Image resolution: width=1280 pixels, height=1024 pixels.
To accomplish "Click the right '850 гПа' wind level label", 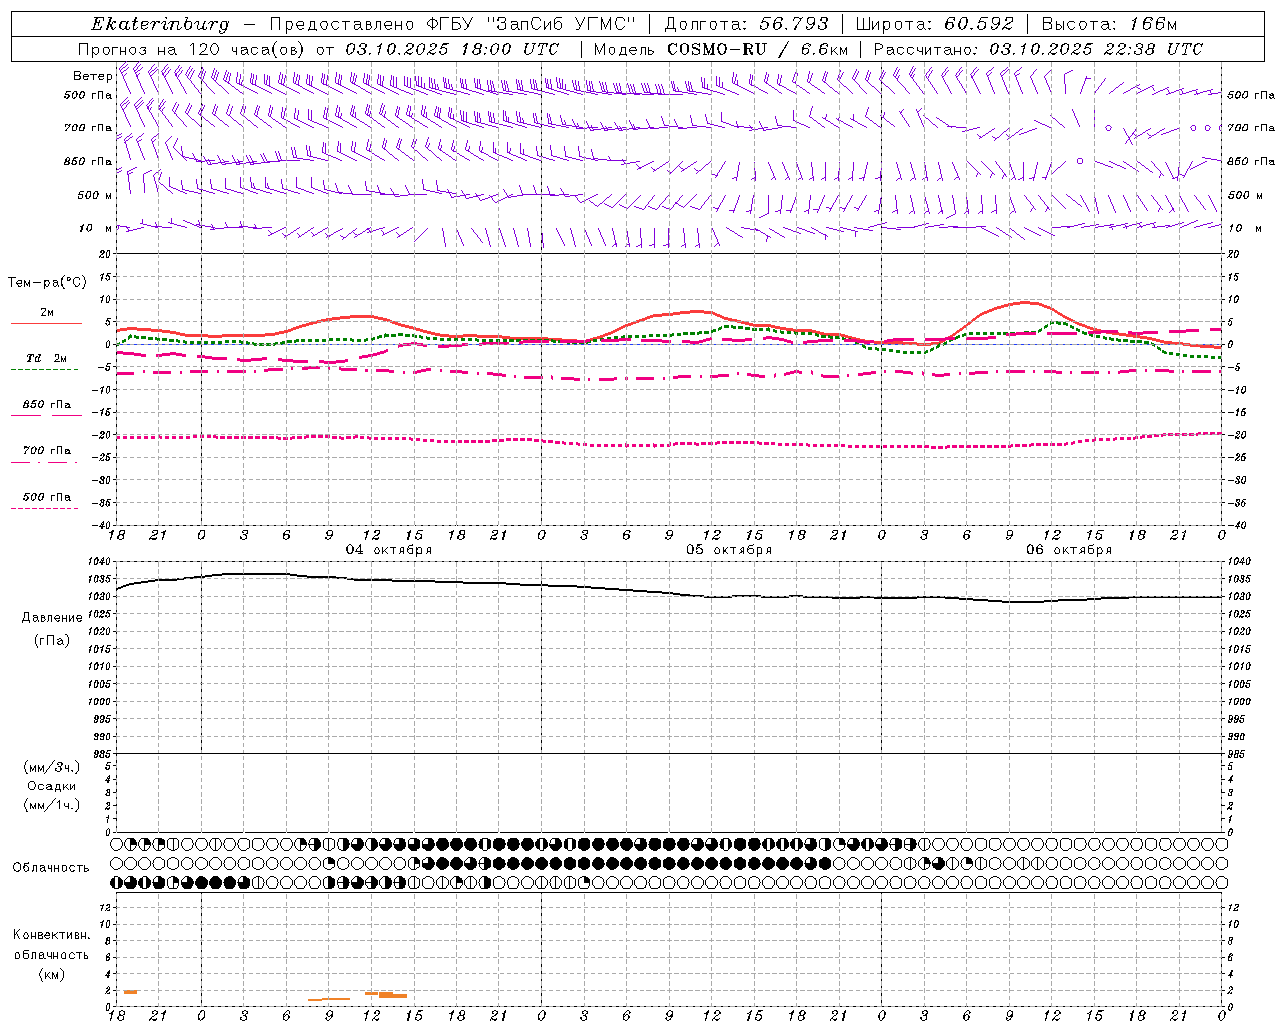I will click(1251, 161).
